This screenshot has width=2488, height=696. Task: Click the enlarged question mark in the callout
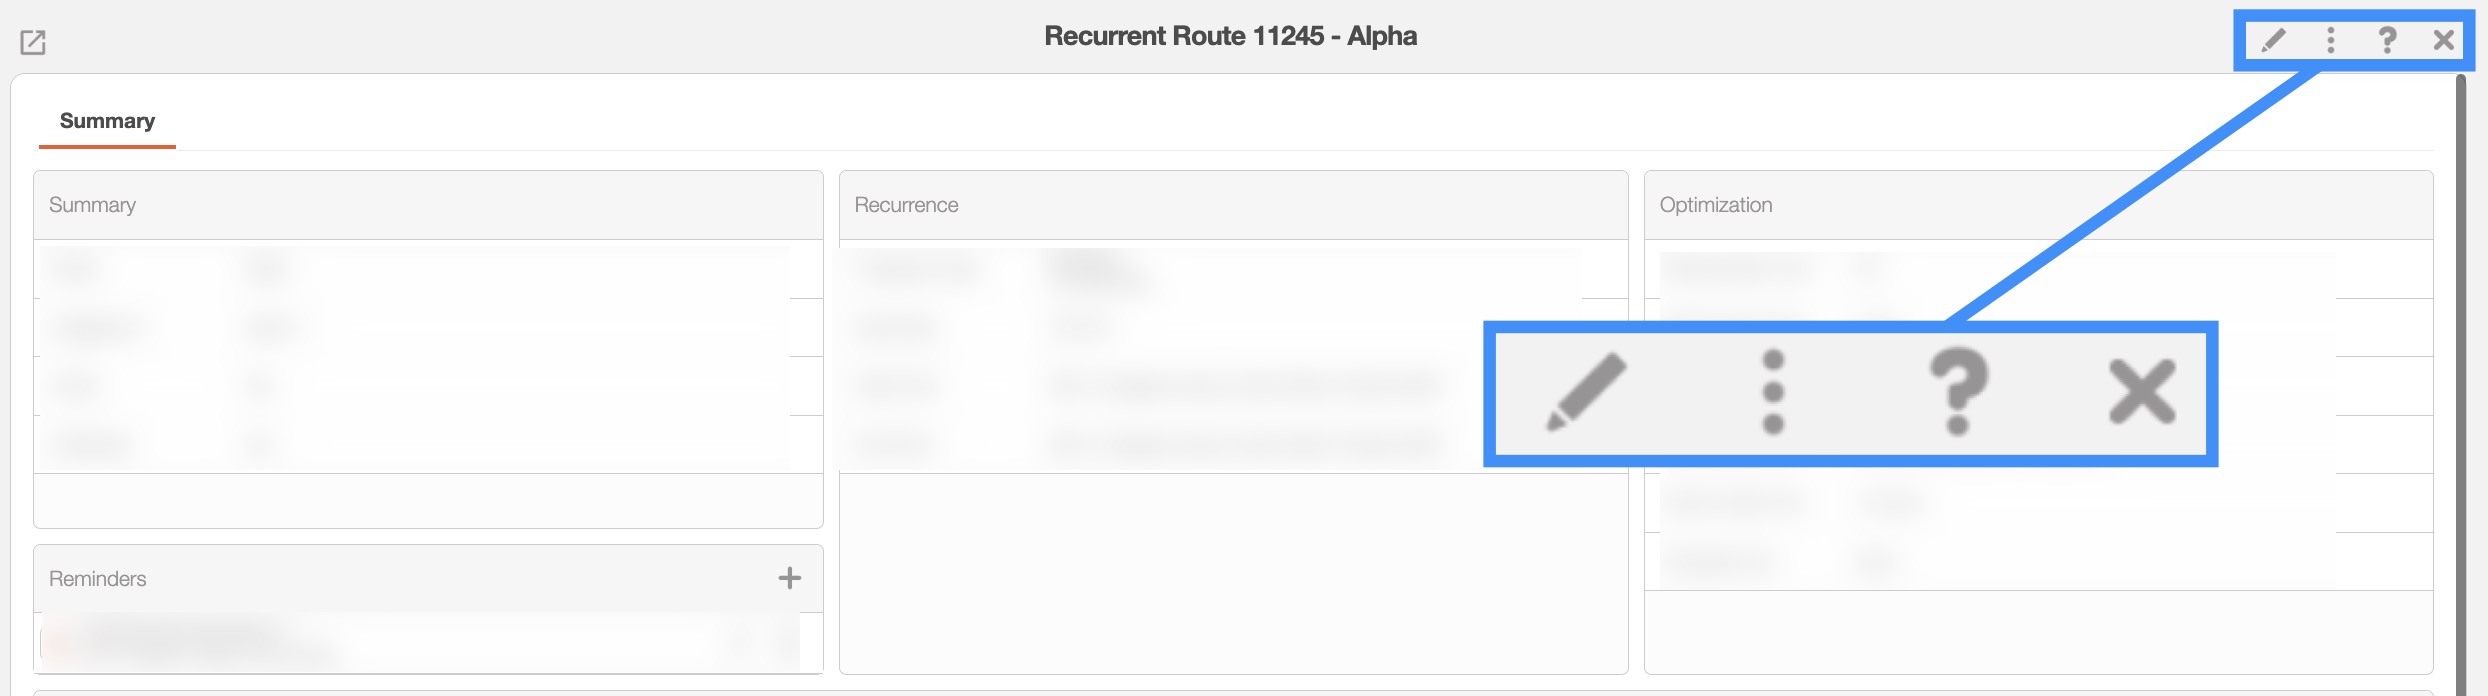tap(1958, 391)
